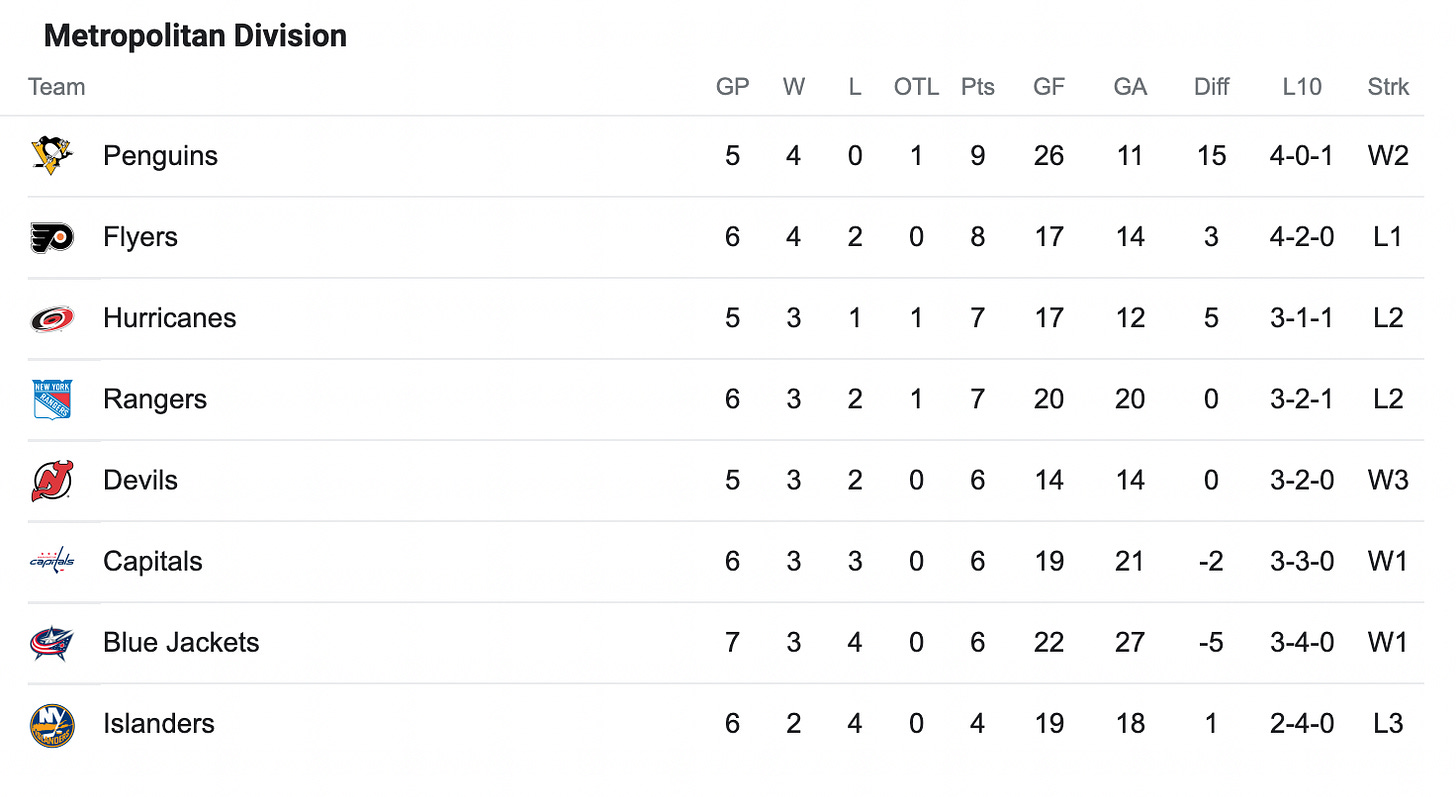Click the Strk column header

click(1389, 87)
